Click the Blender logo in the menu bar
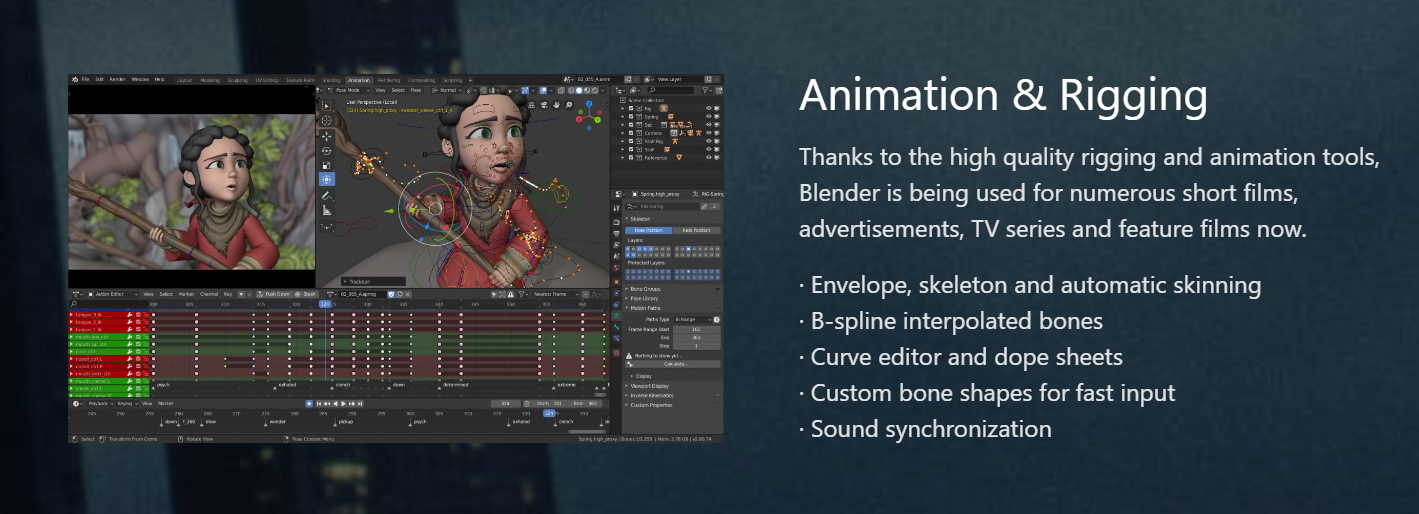 click(75, 79)
